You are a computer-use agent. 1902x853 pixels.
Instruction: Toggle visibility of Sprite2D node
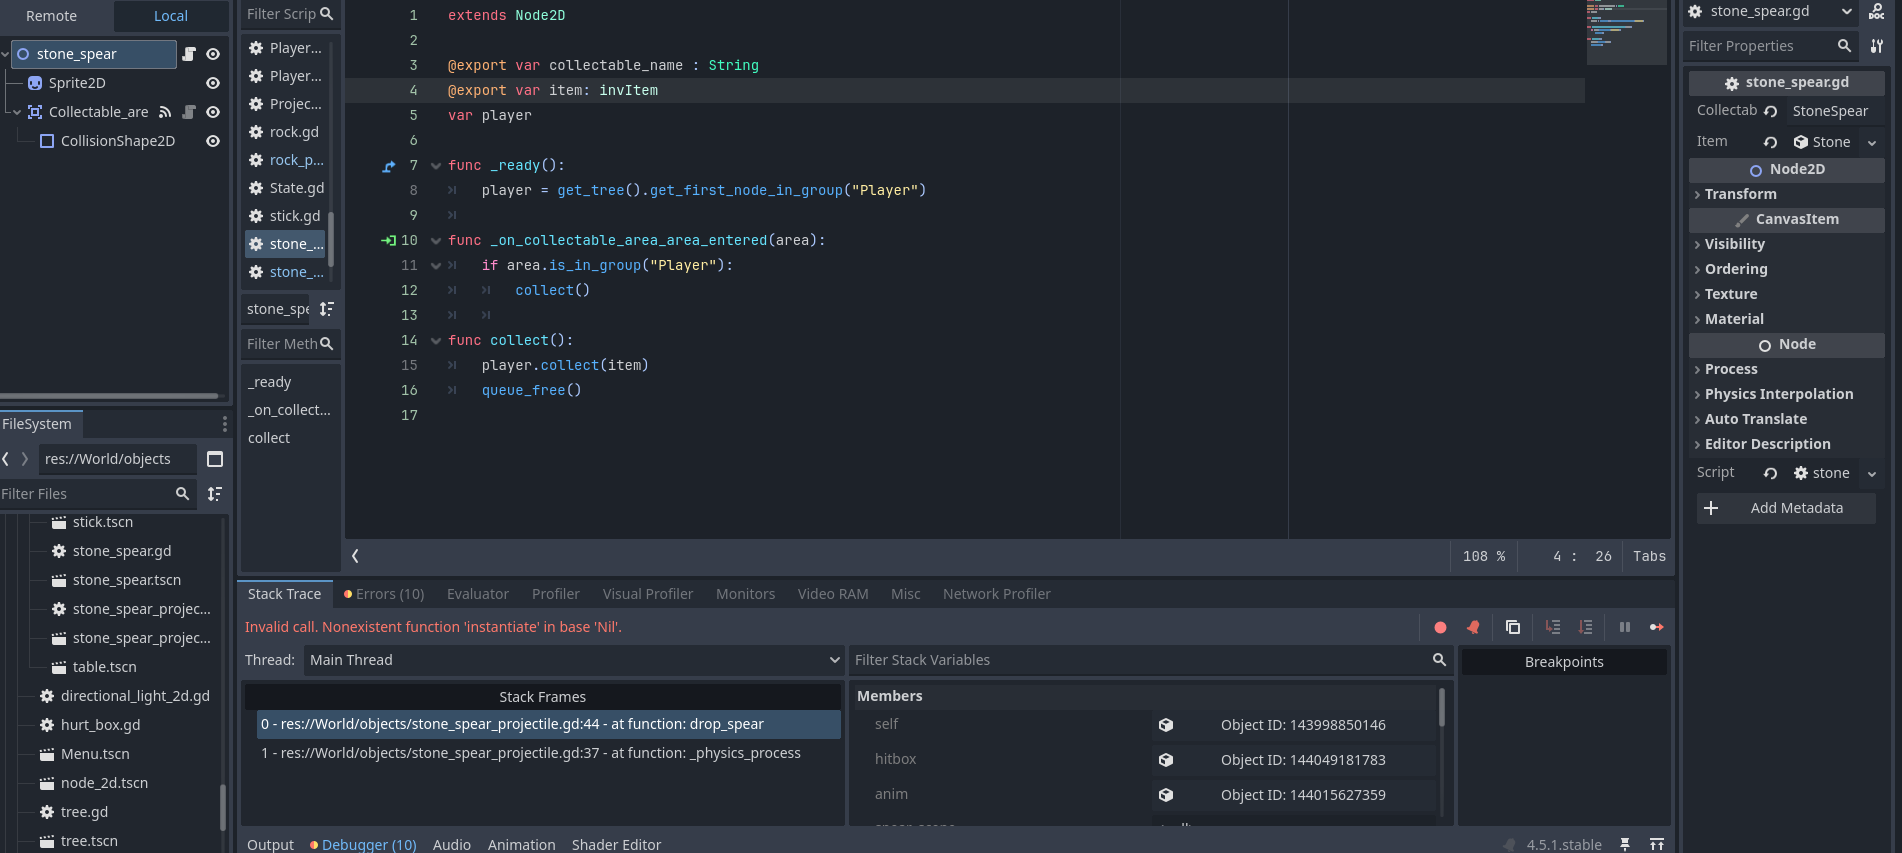coord(212,83)
